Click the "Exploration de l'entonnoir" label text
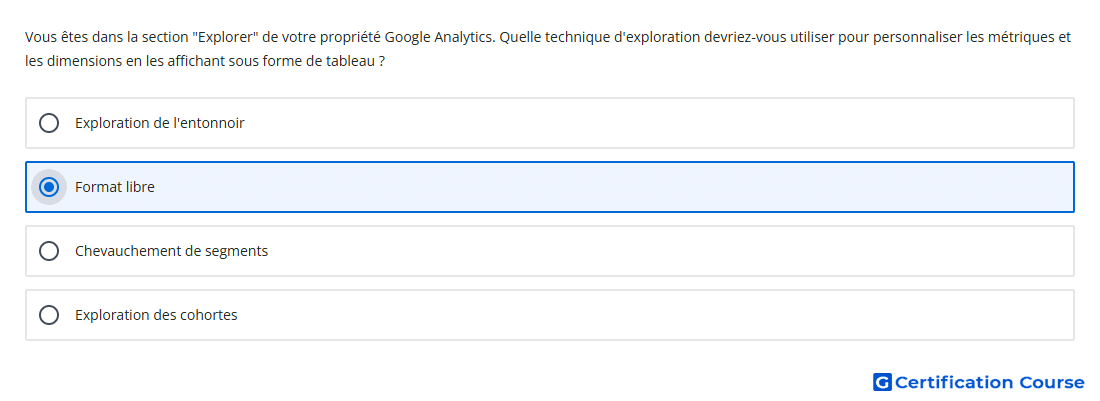The image size is (1100, 401). 160,123
